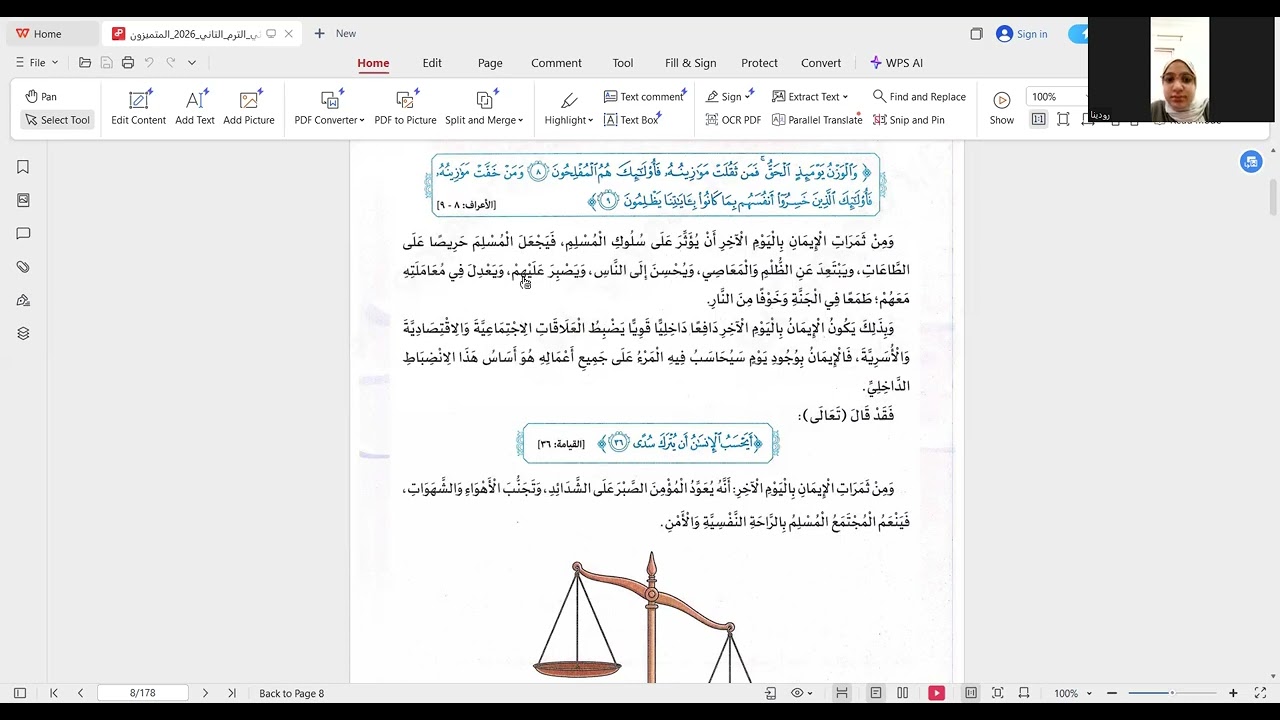Image resolution: width=1280 pixels, height=720 pixels.
Task: Click Back to Page 8
Action: 292,693
